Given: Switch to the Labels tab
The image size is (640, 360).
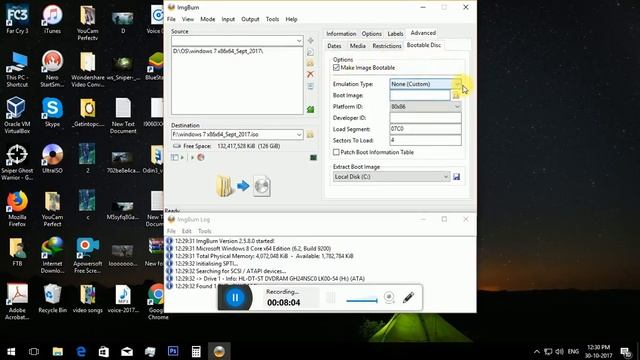Looking at the screenshot, I should point(395,33).
